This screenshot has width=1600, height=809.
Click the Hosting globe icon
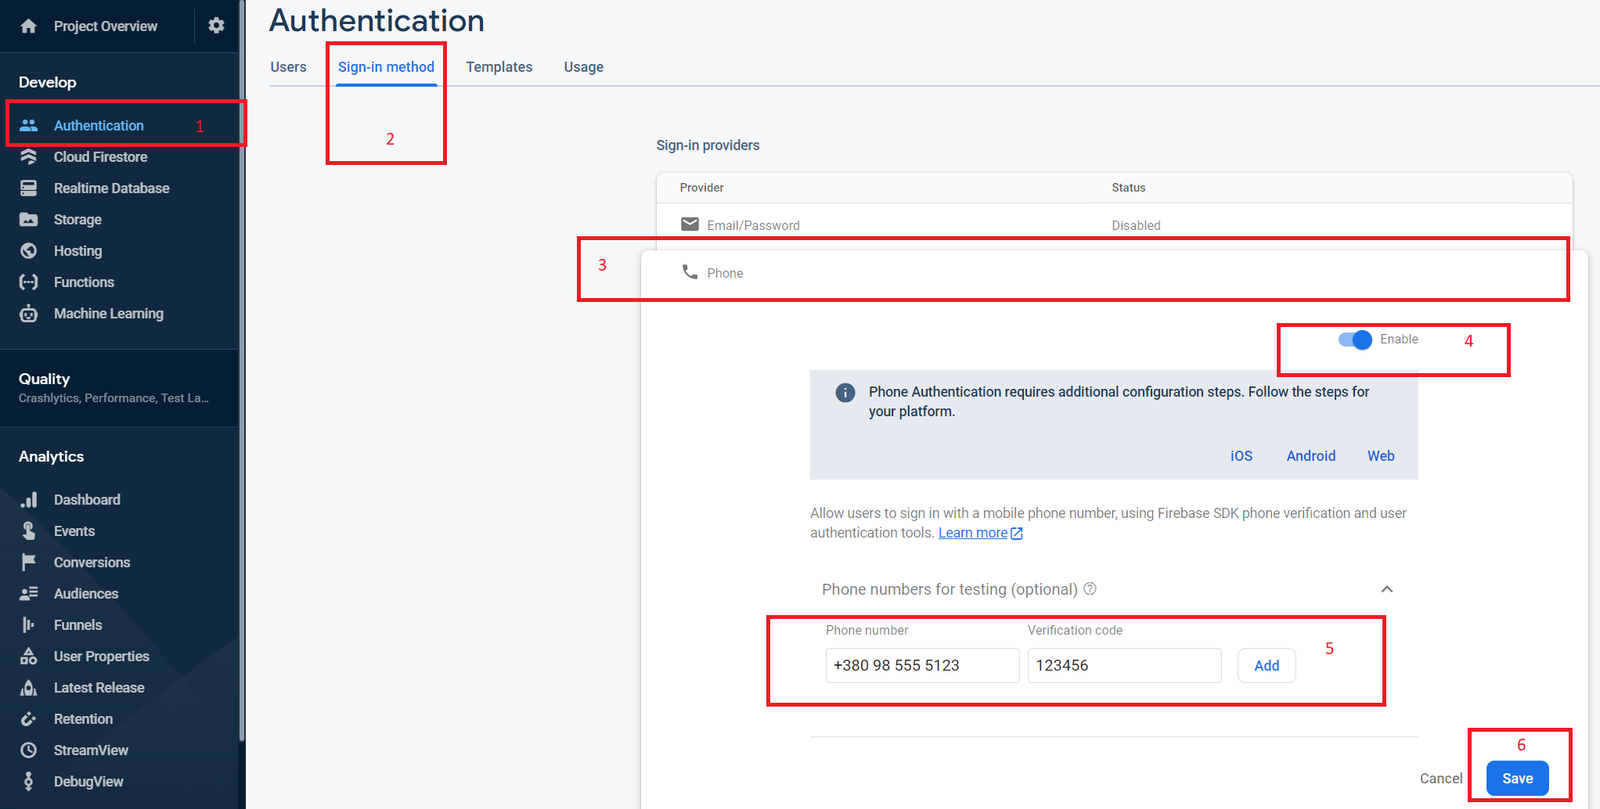pos(28,251)
